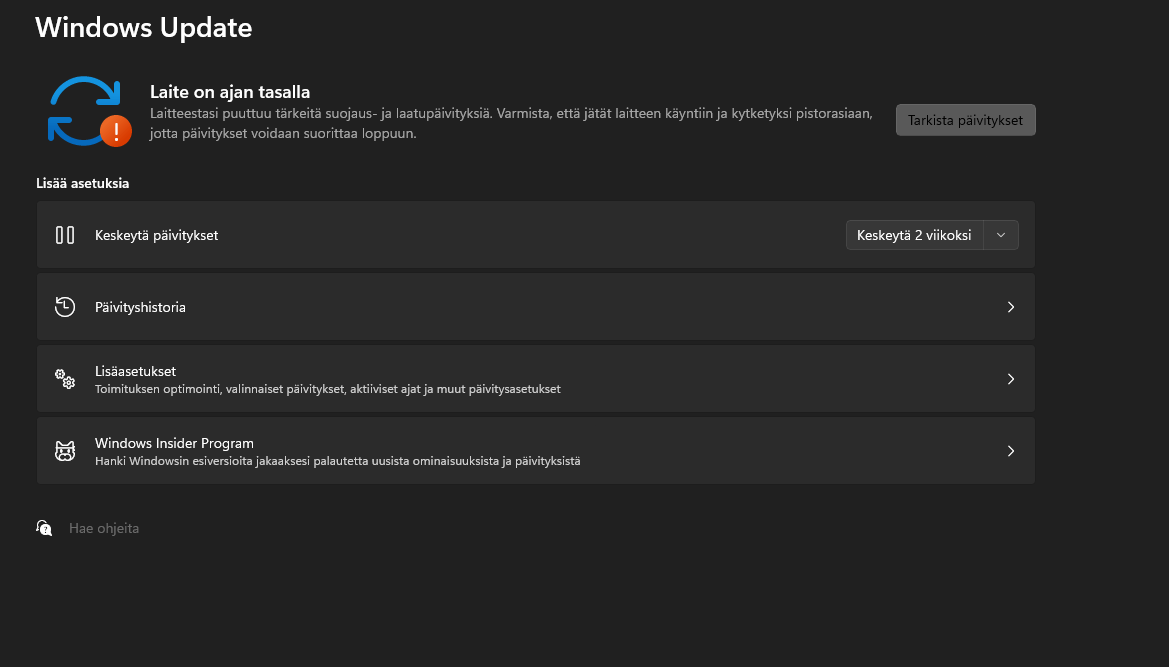Viewport: 1169px width, 667px height.
Task: Select the Päivityshistoria label
Action: tap(140, 307)
